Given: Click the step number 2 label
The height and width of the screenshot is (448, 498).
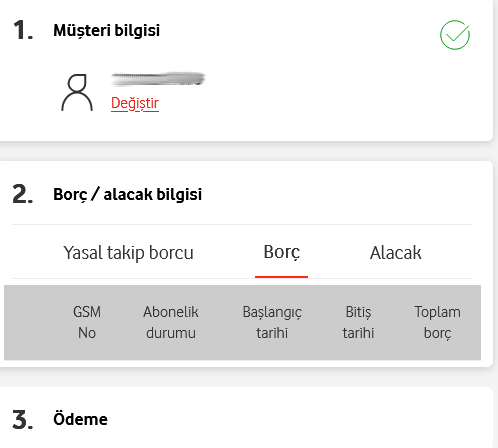Looking at the screenshot, I should (23, 194).
